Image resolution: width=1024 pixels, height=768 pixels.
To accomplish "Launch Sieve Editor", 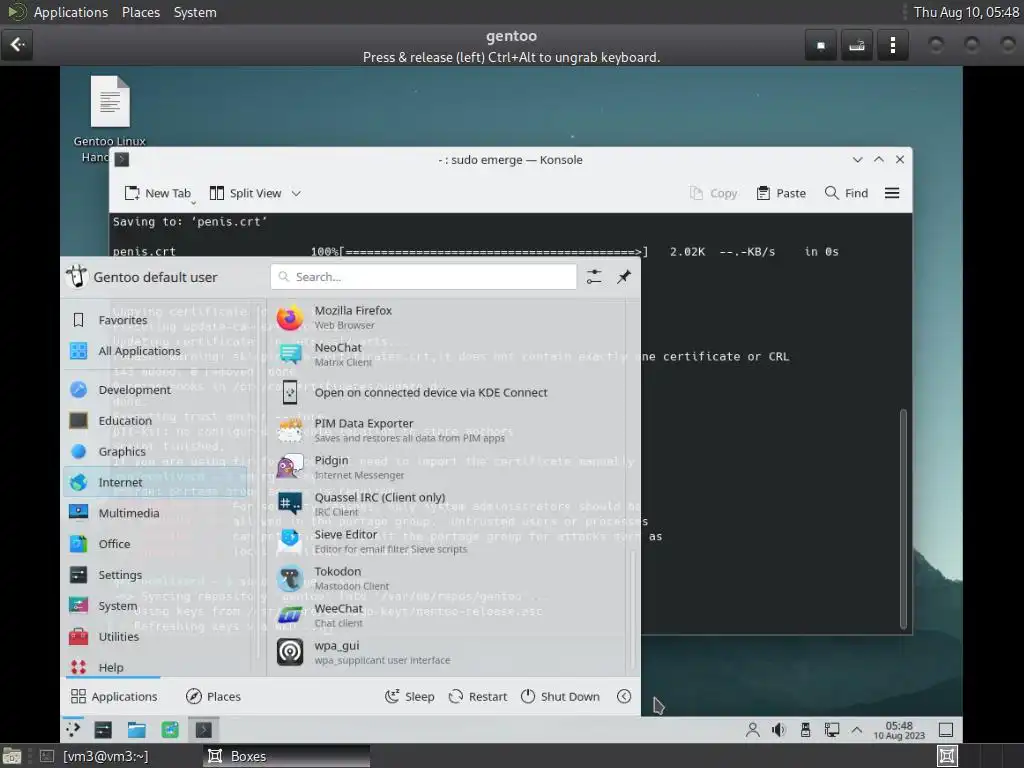I will coord(448,541).
